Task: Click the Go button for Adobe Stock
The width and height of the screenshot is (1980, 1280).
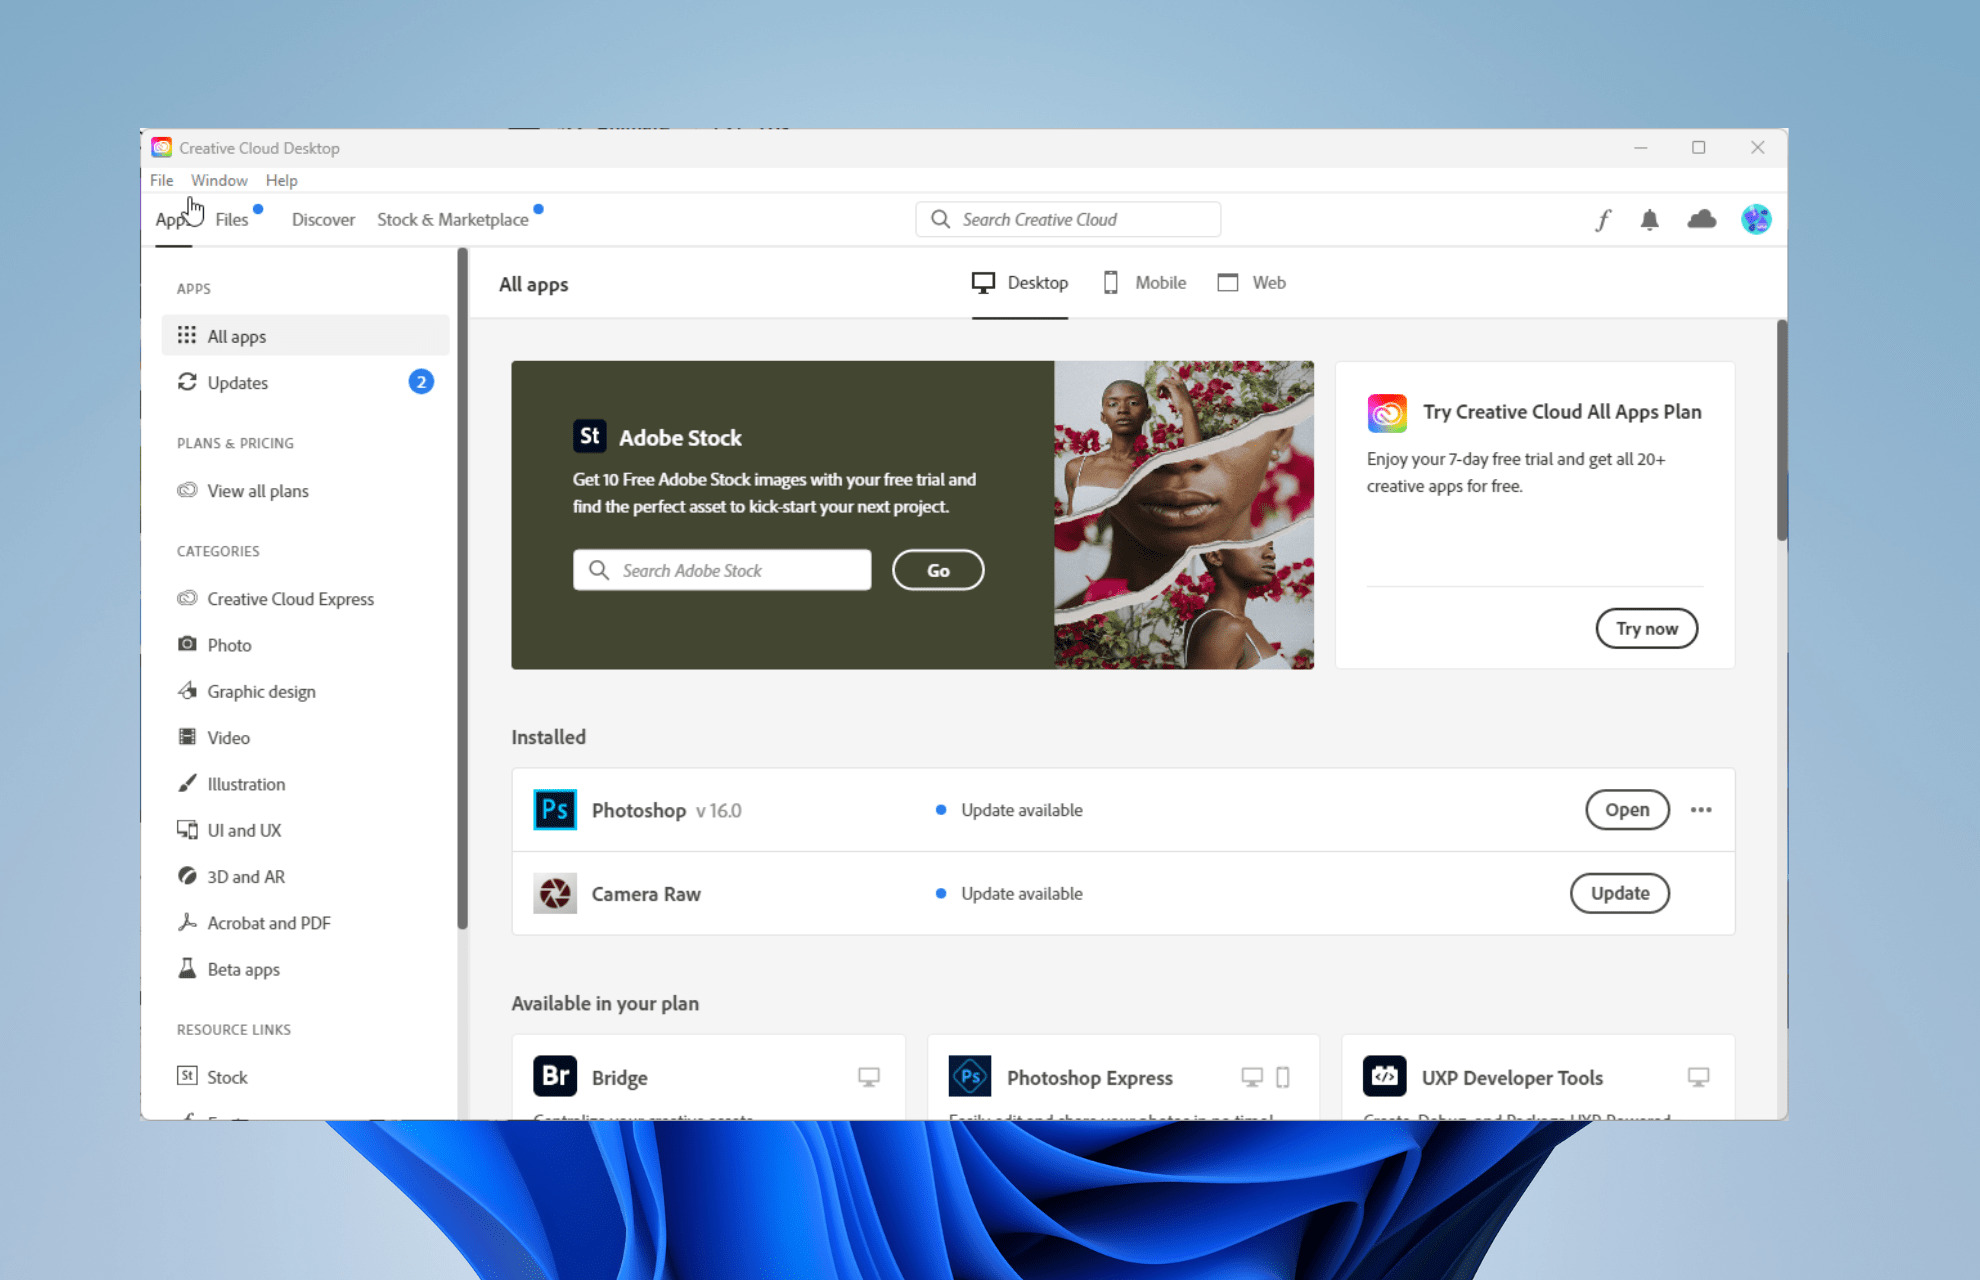Action: 938,570
